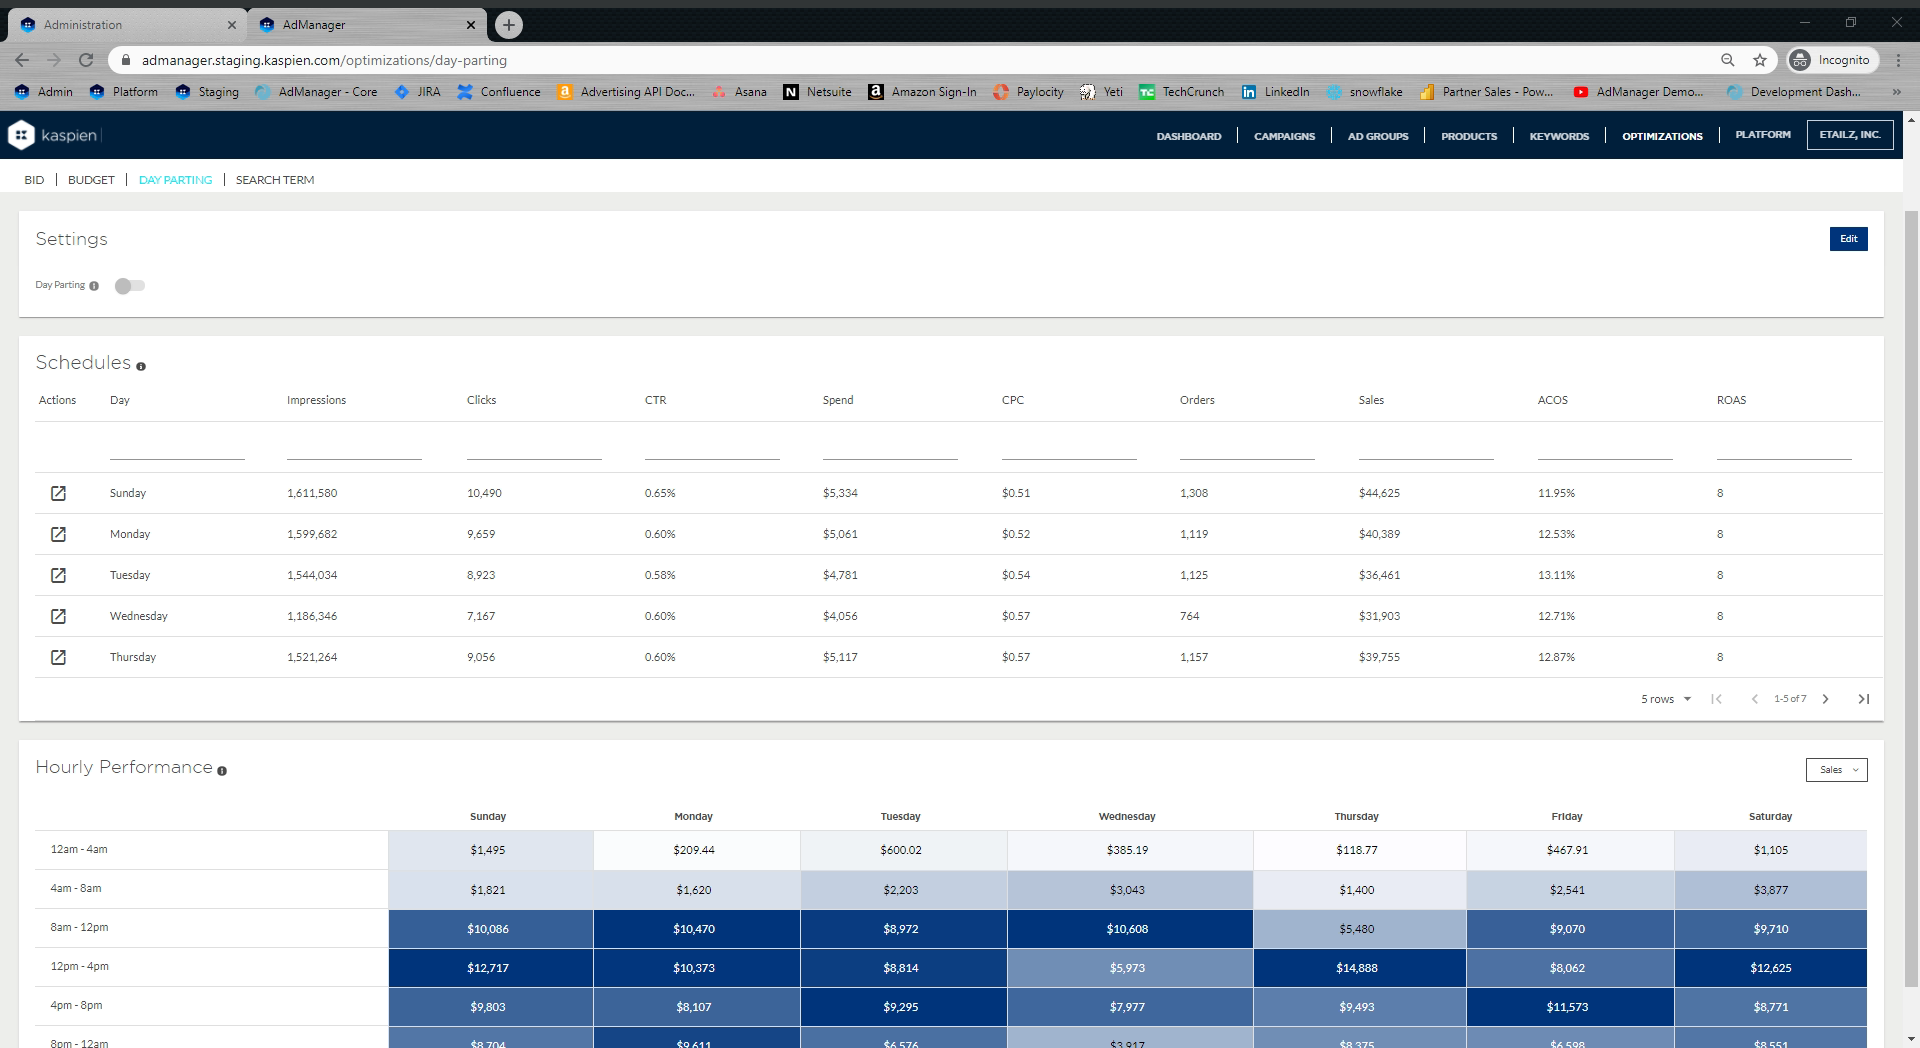Click the Day Parting info icon

(x=94, y=286)
